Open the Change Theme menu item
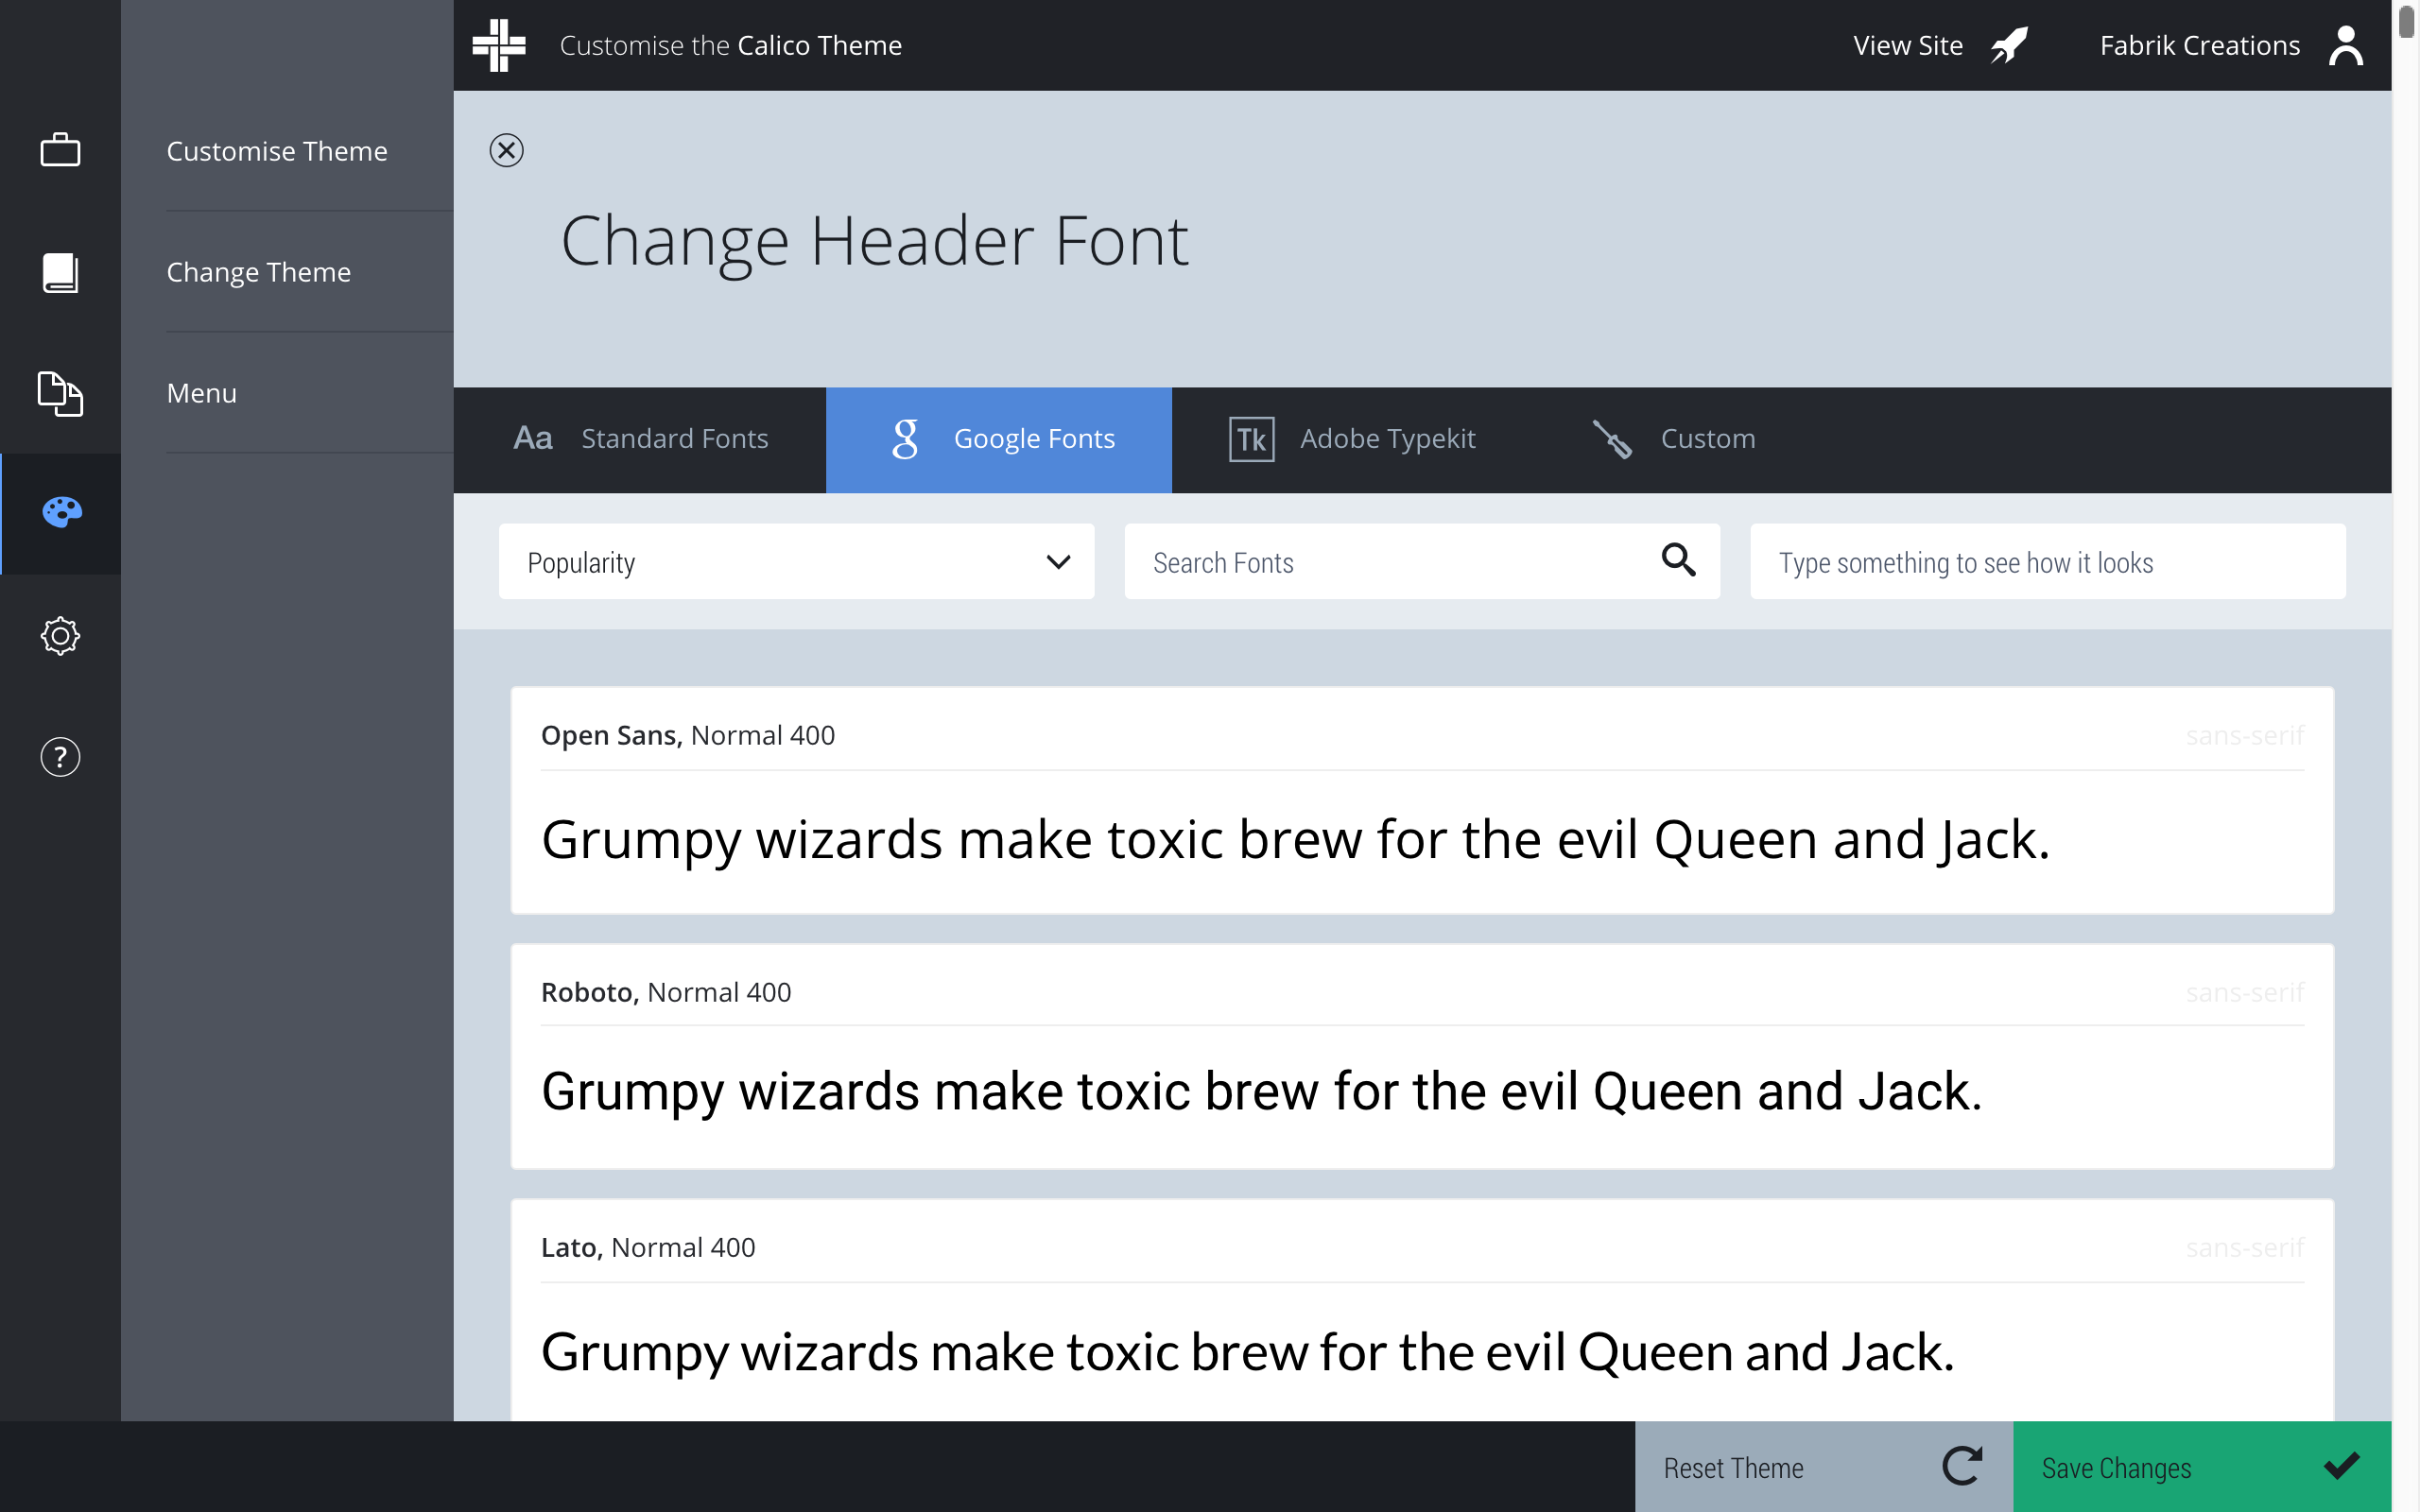The width and height of the screenshot is (2420, 1512). (x=259, y=272)
